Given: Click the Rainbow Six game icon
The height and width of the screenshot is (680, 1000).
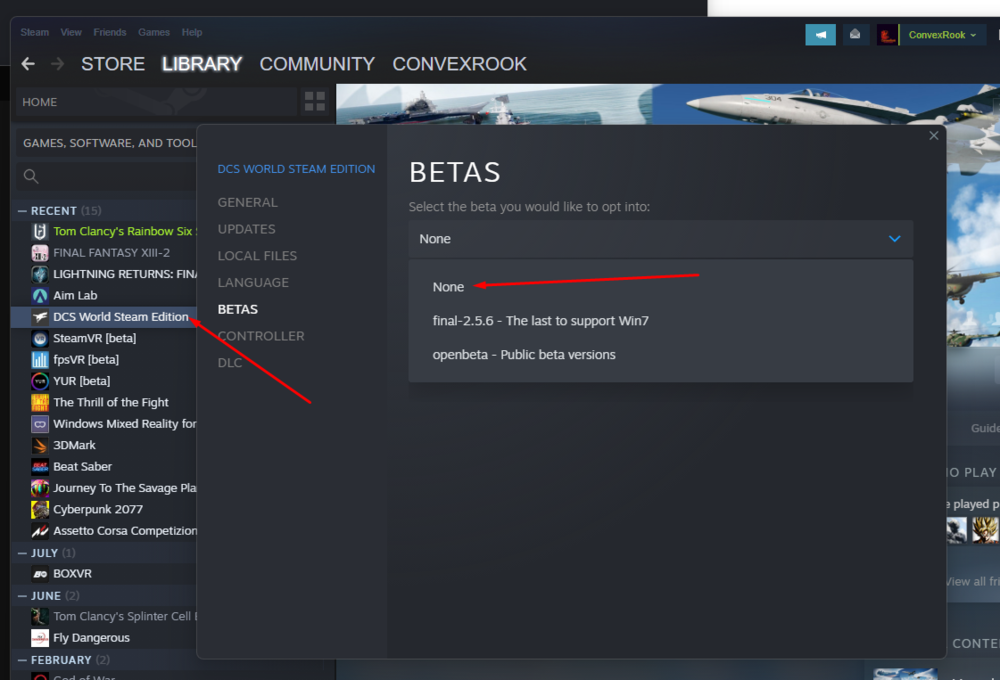Looking at the screenshot, I should 40,232.
